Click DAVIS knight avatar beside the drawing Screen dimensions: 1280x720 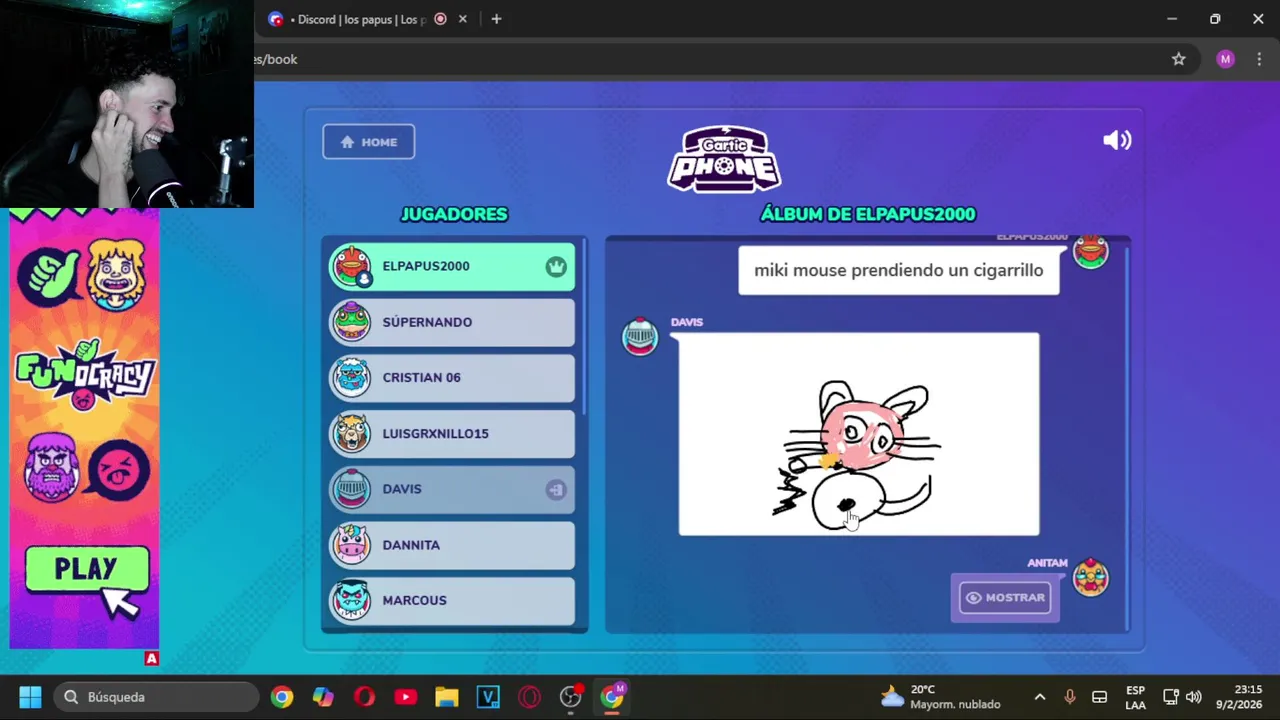(640, 337)
